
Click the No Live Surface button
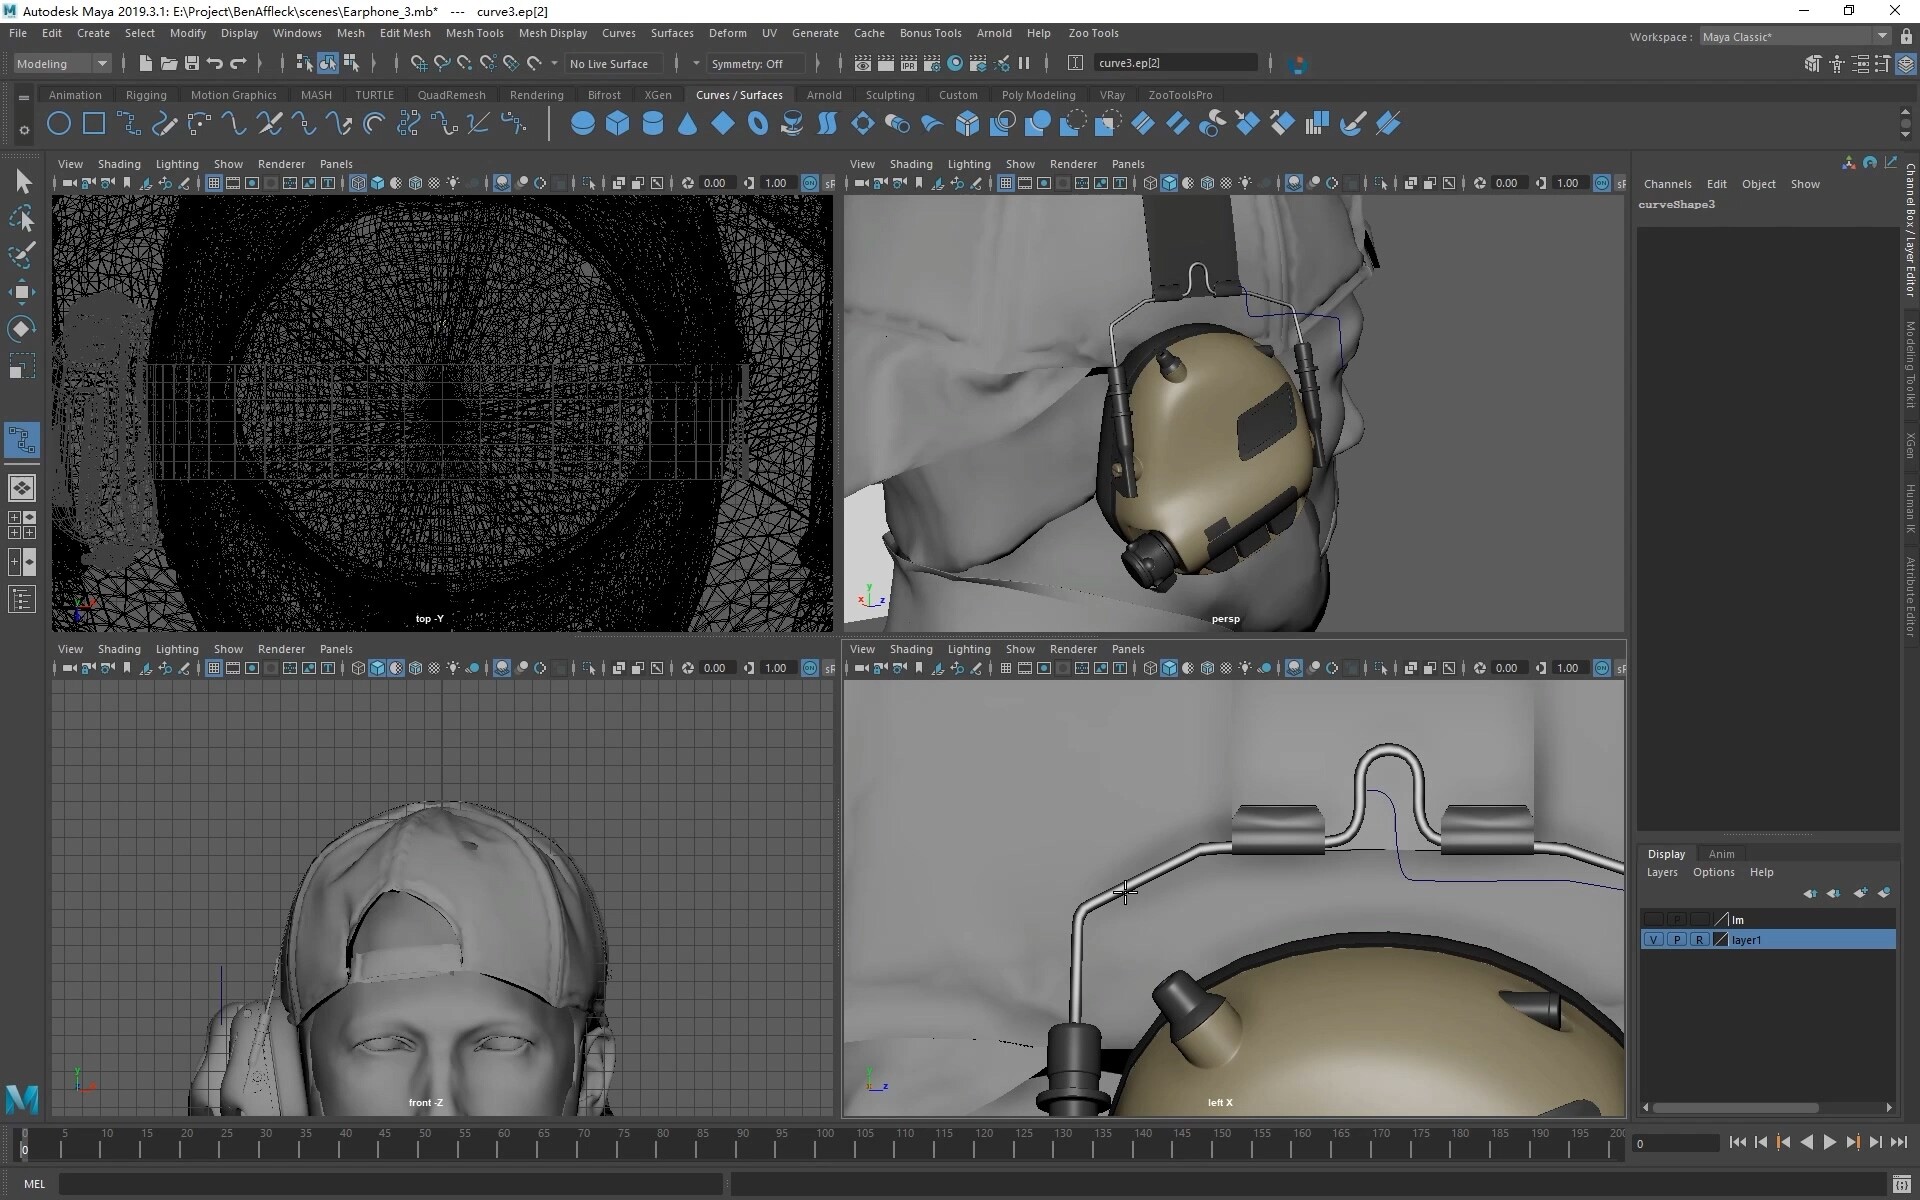[612, 63]
